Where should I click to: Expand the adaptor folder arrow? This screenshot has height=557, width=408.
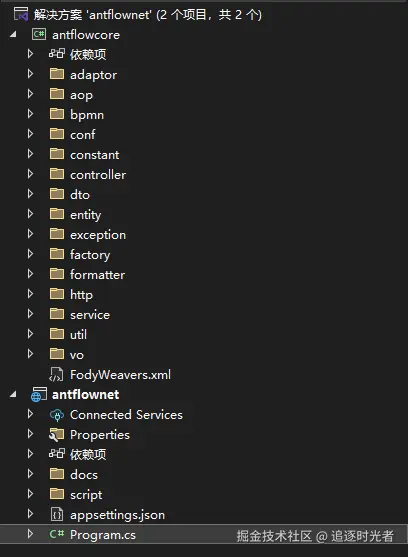click(x=31, y=74)
